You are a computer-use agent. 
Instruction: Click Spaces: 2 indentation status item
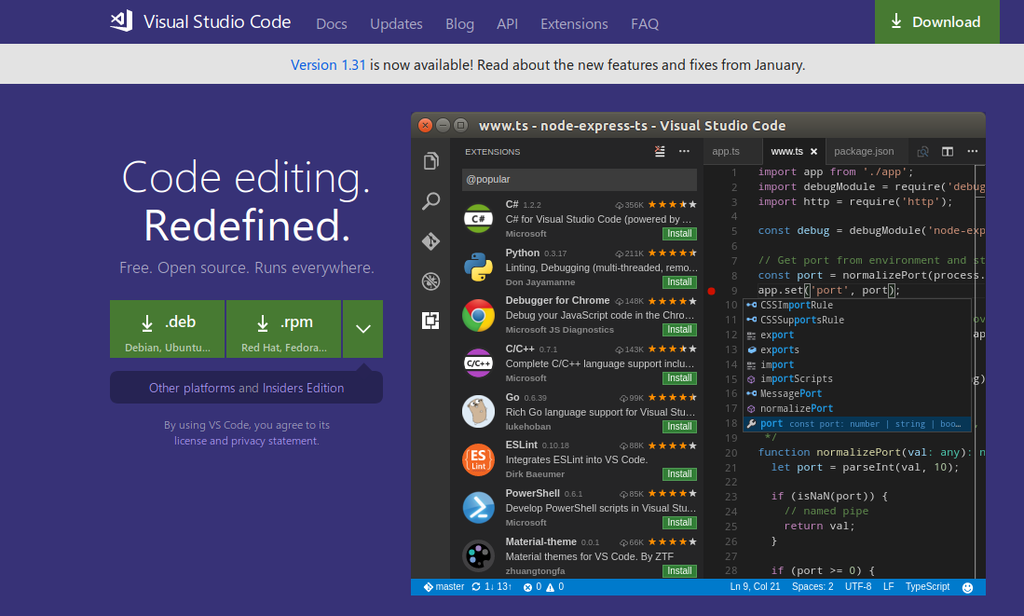[x=812, y=587]
